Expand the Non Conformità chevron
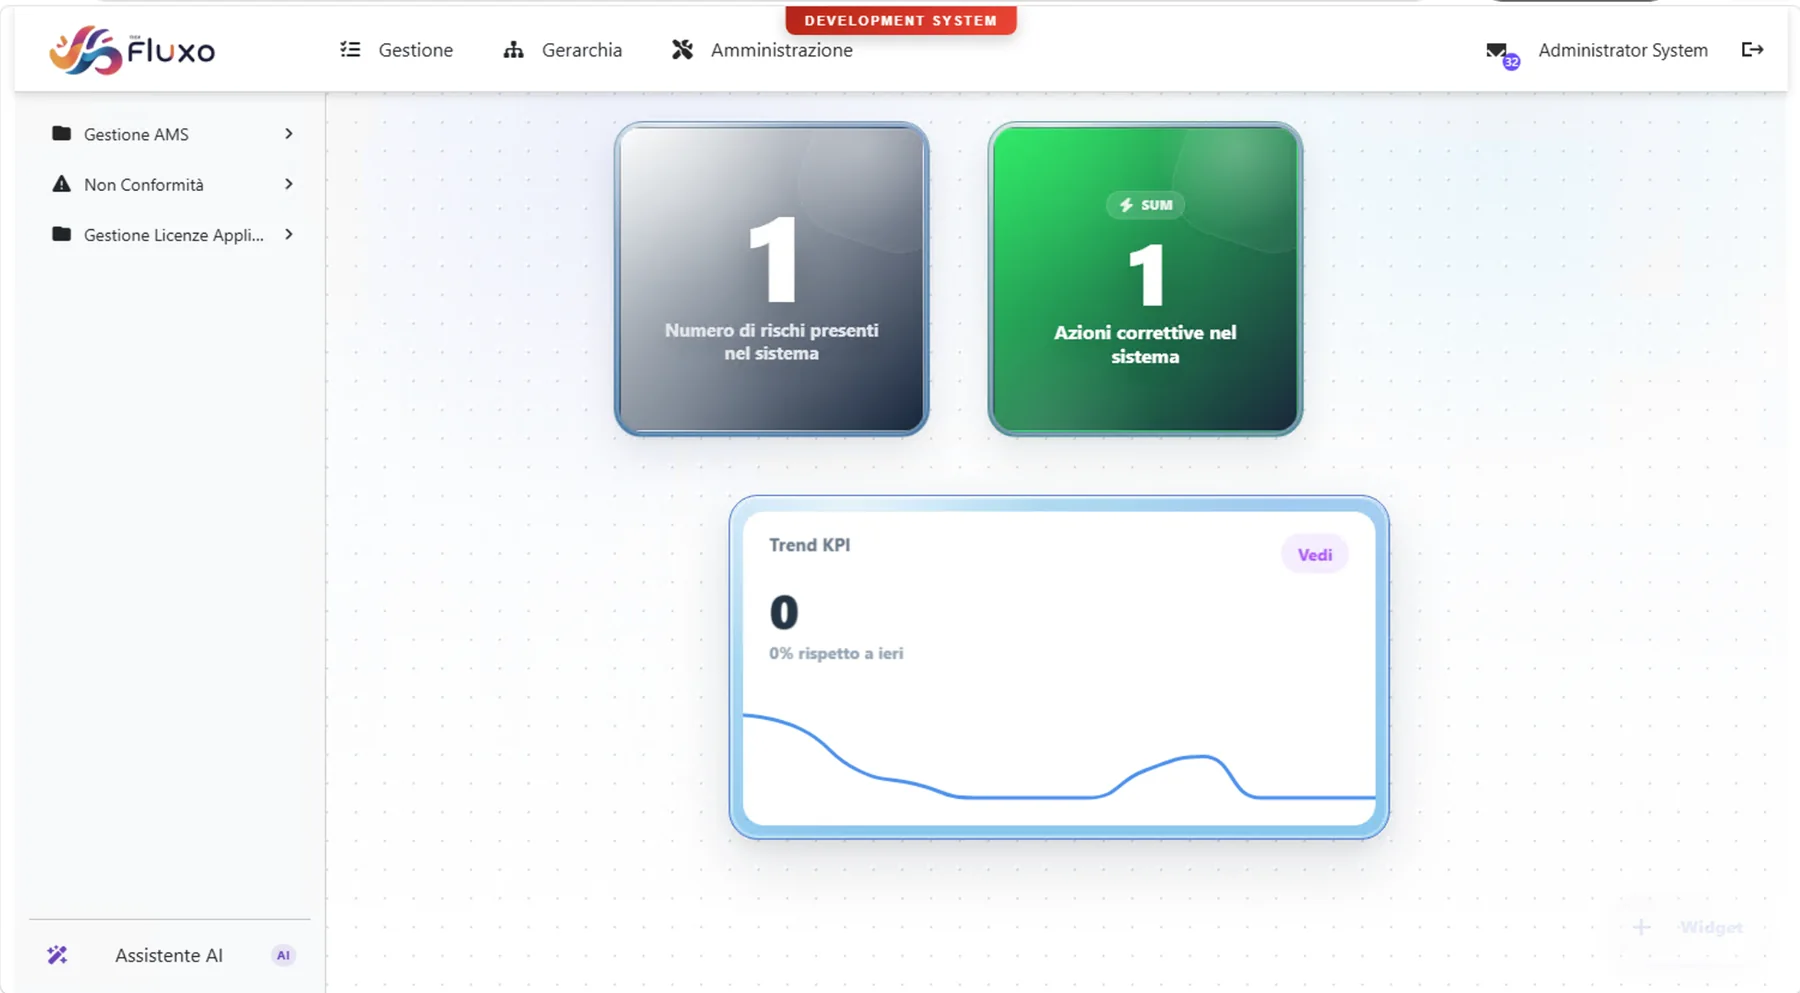This screenshot has height=993, width=1800. coord(289,184)
